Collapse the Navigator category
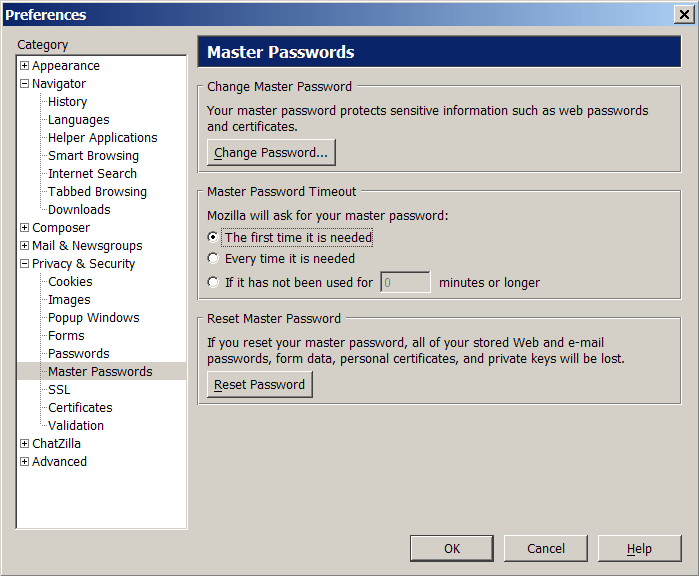The width and height of the screenshot is (699, 576). [24, 84]
